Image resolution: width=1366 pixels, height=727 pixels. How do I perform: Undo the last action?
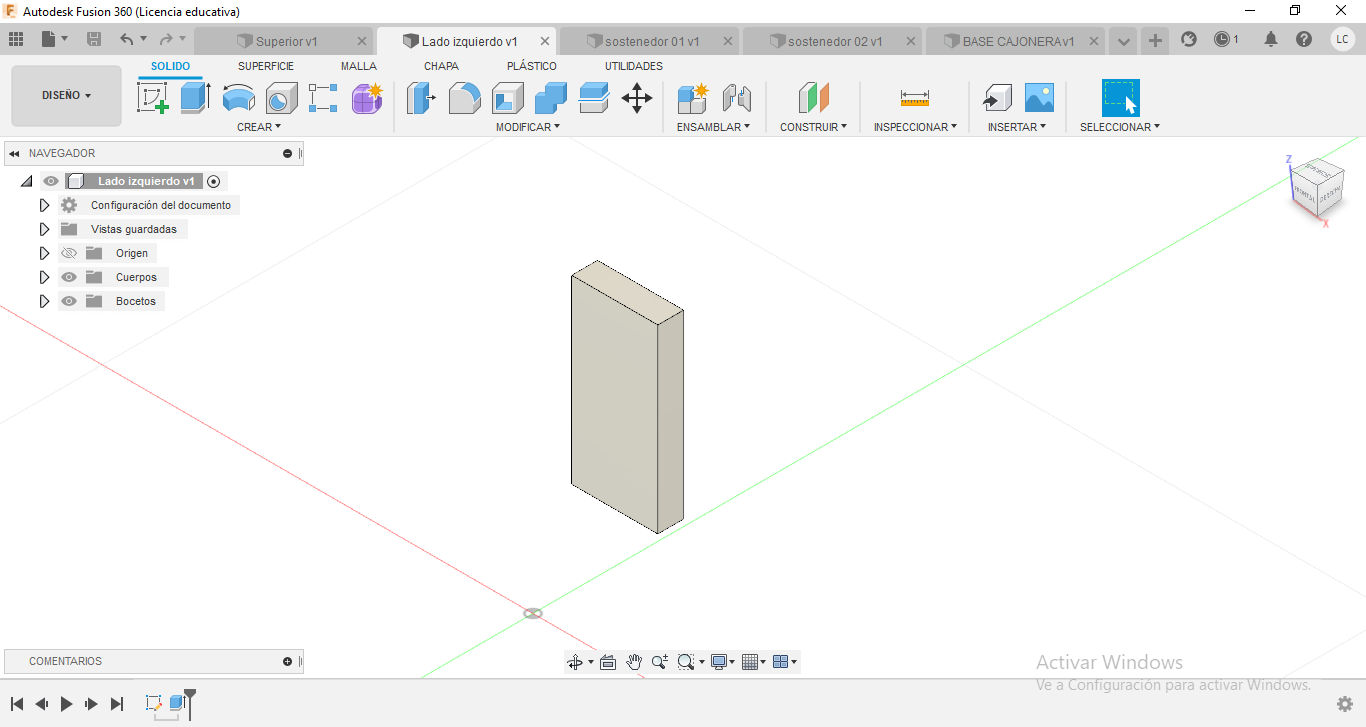(x=127, y=39)
